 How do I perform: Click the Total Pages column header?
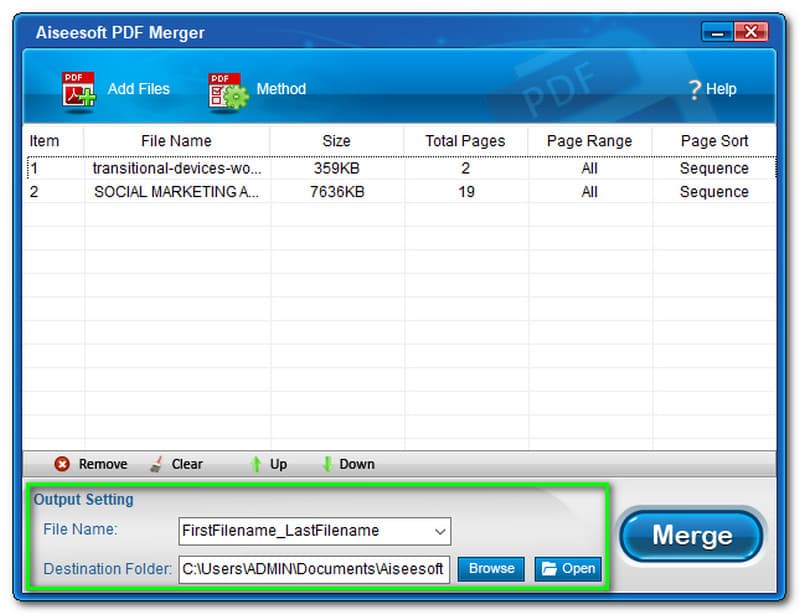(x=465, y=141)
